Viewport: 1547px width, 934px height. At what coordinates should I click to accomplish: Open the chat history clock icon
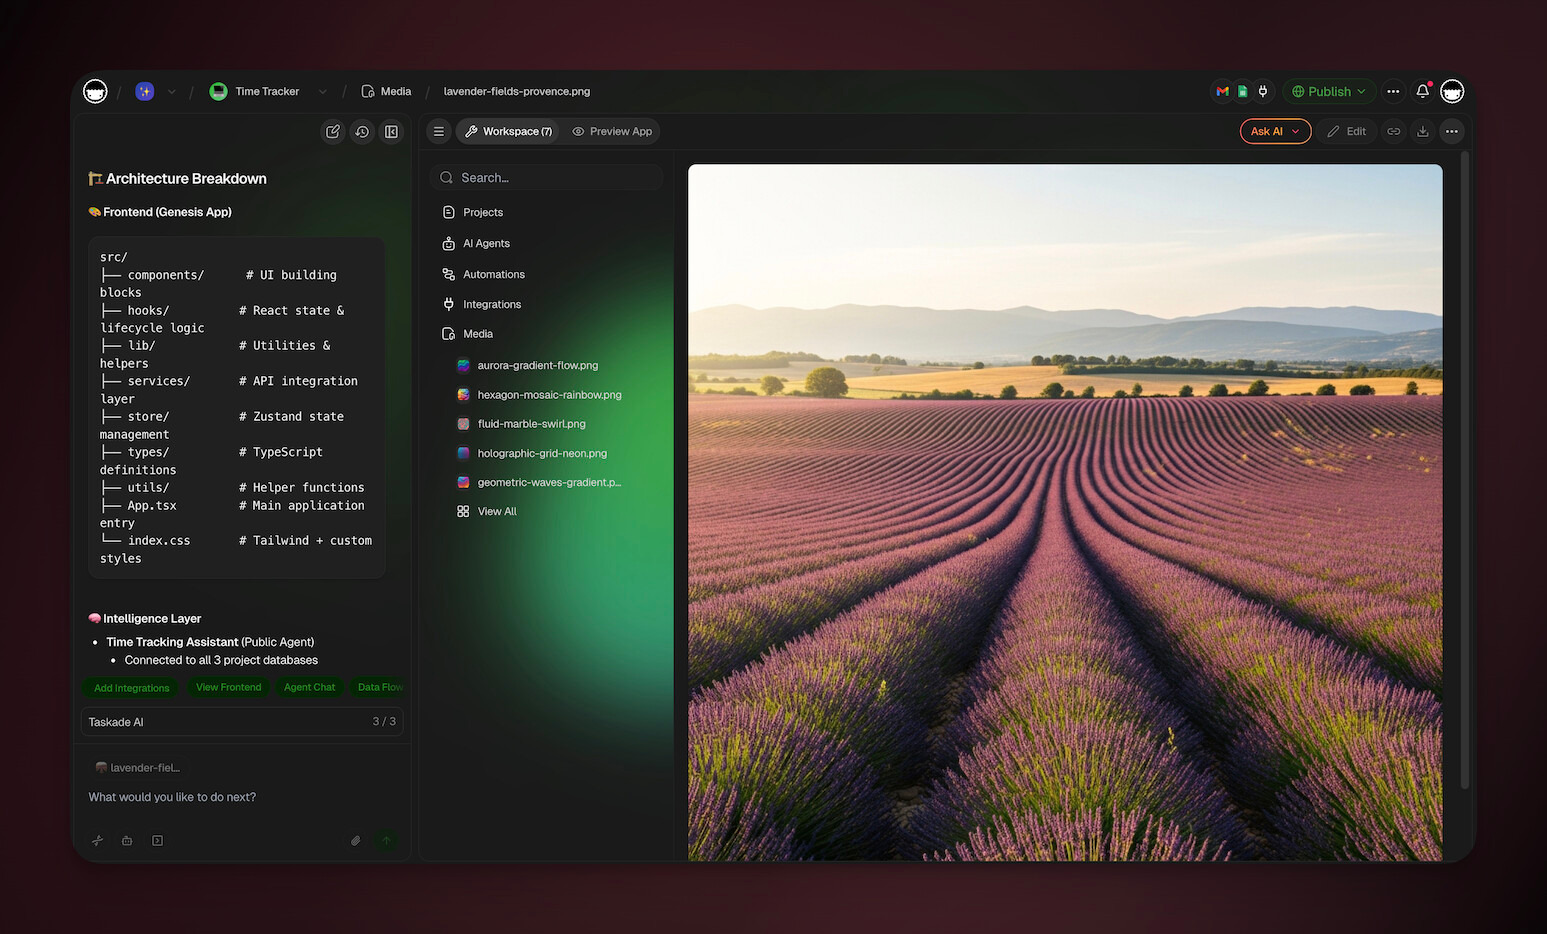point(362,131)
